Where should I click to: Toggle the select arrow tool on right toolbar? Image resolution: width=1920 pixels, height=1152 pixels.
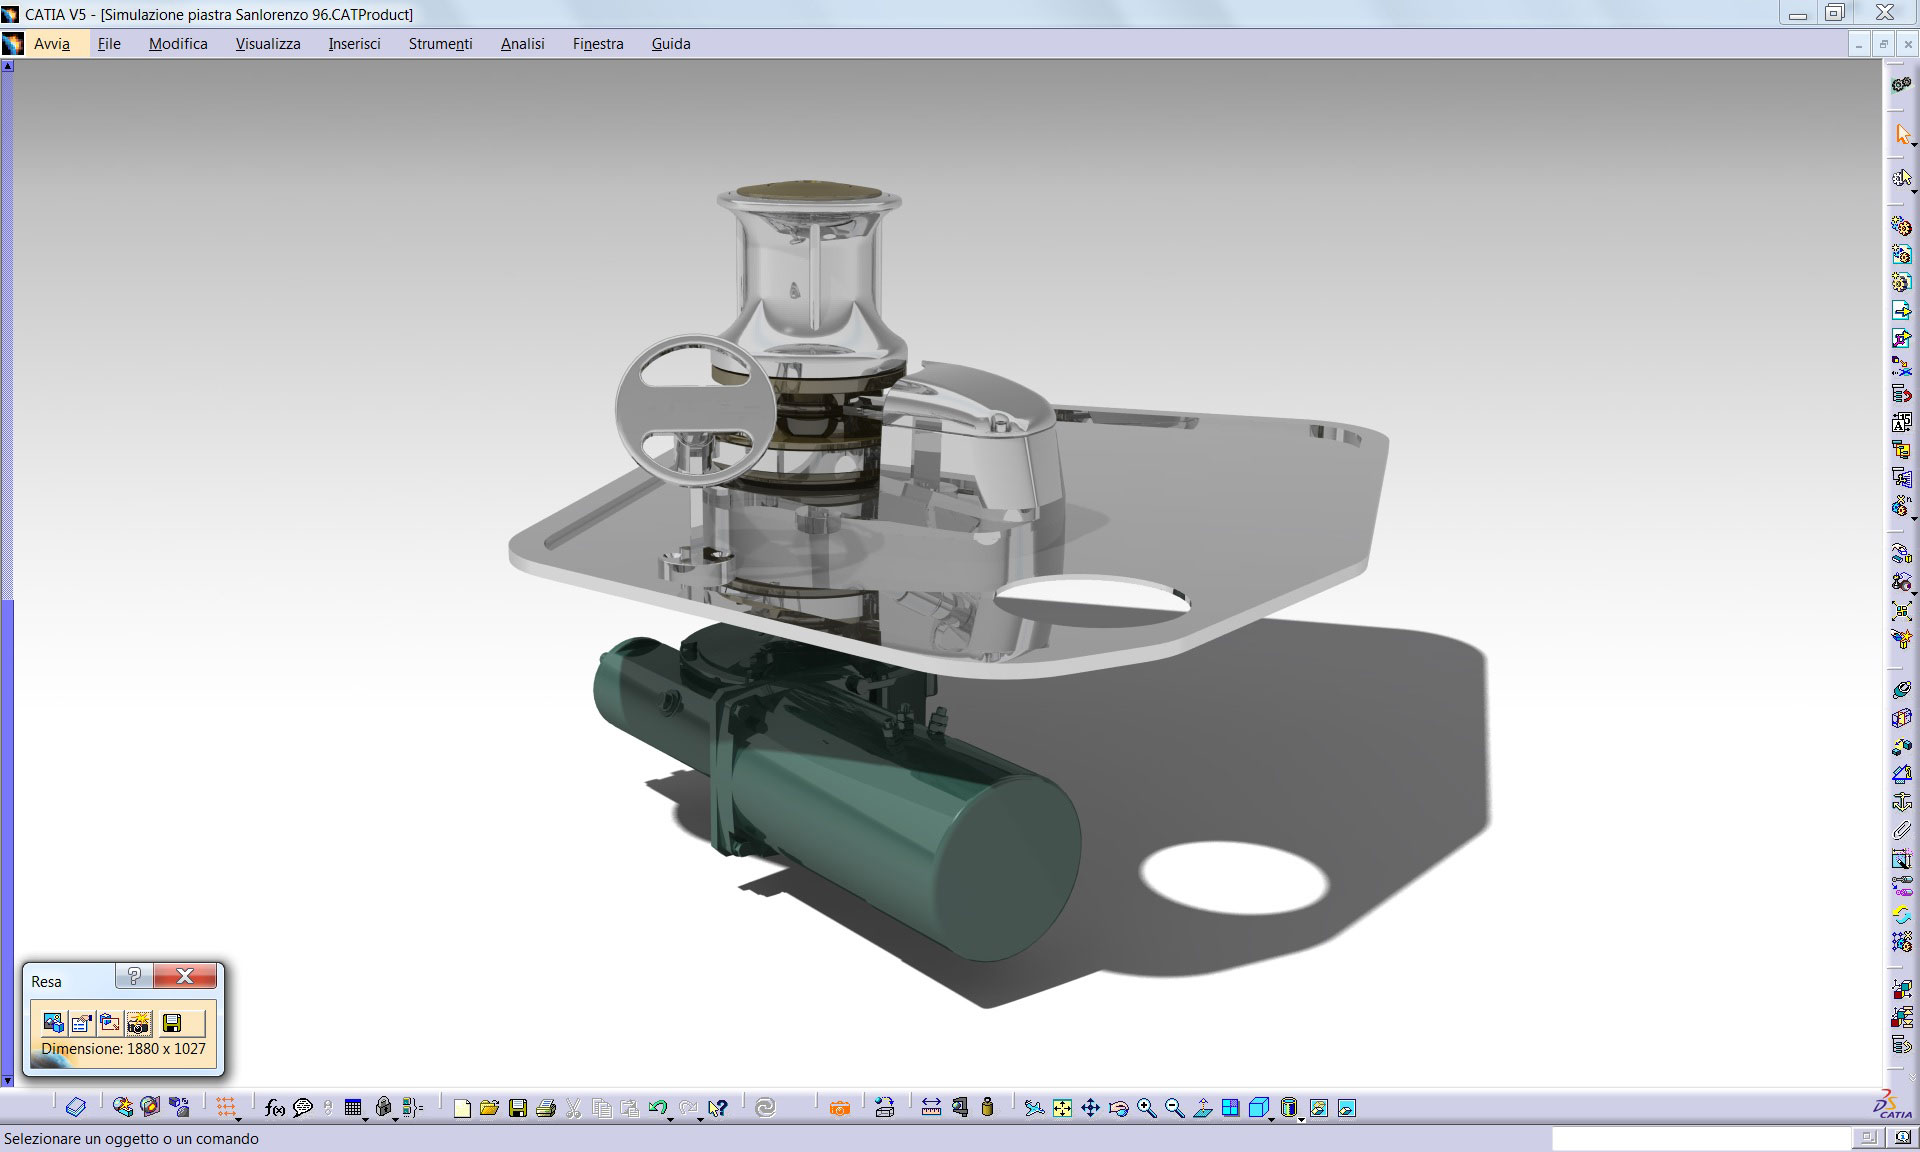pyautogui.click(x=1902, y=134)
